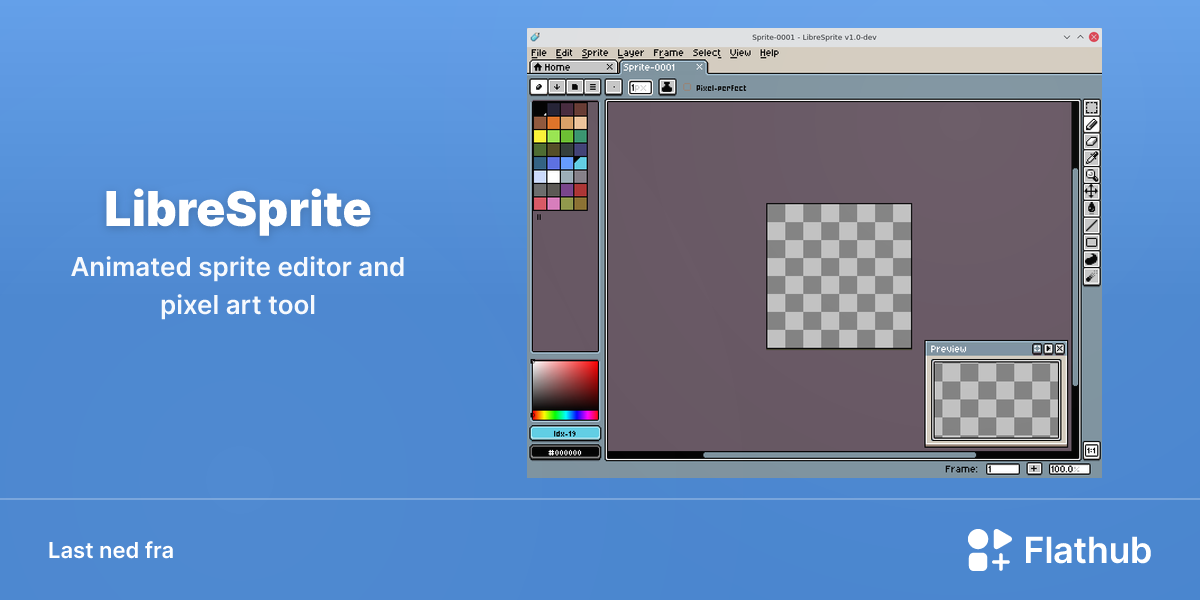Click the background color #000000 button
The height and width of the screenshot is (600, 1200).
tap(565, 452)
